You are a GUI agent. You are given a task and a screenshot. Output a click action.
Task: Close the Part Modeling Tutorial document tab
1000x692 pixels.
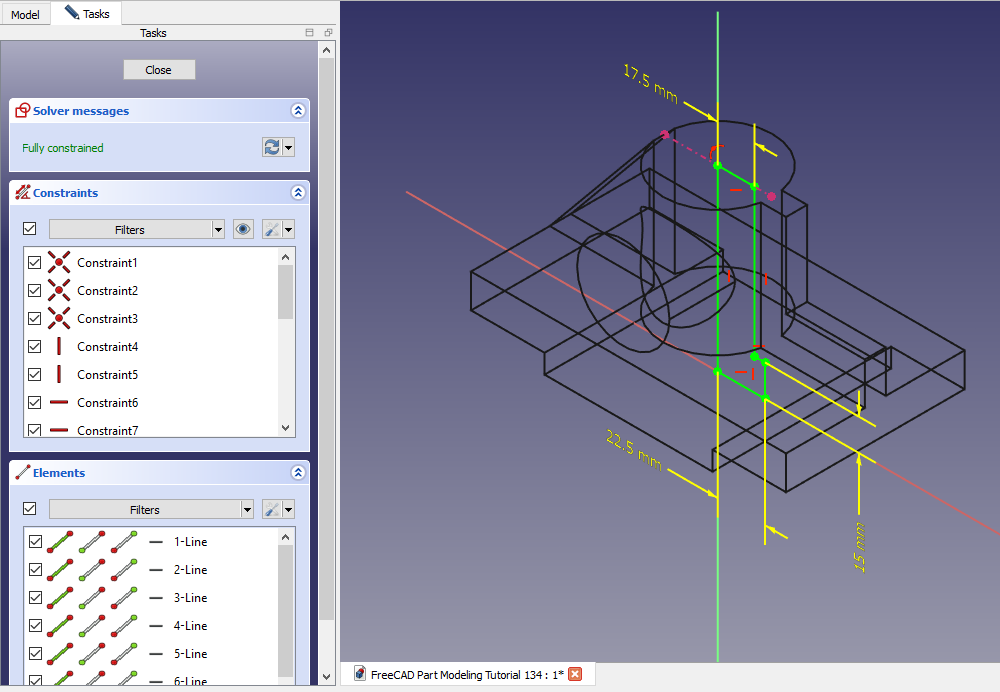[575, 674]
